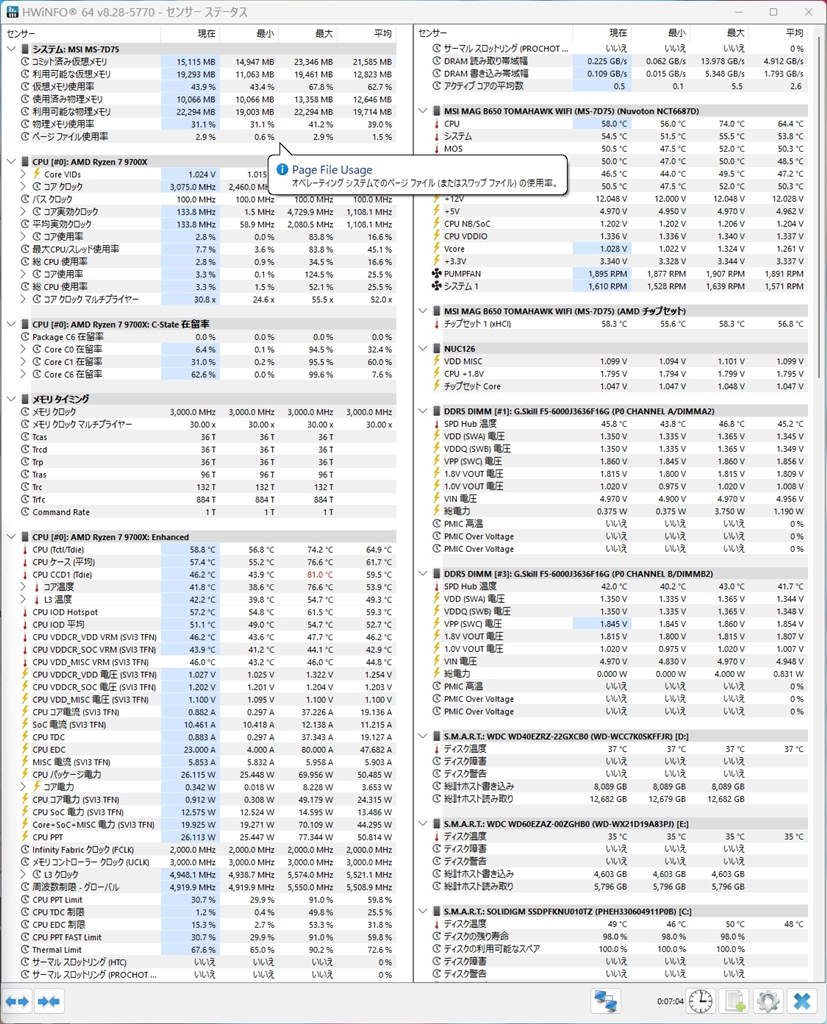Collapse the S.M.A.R.T. SOLIDIGM group
Viewport: 827px width, 1024px height.
pyautogui.click(x=423, y=912)
